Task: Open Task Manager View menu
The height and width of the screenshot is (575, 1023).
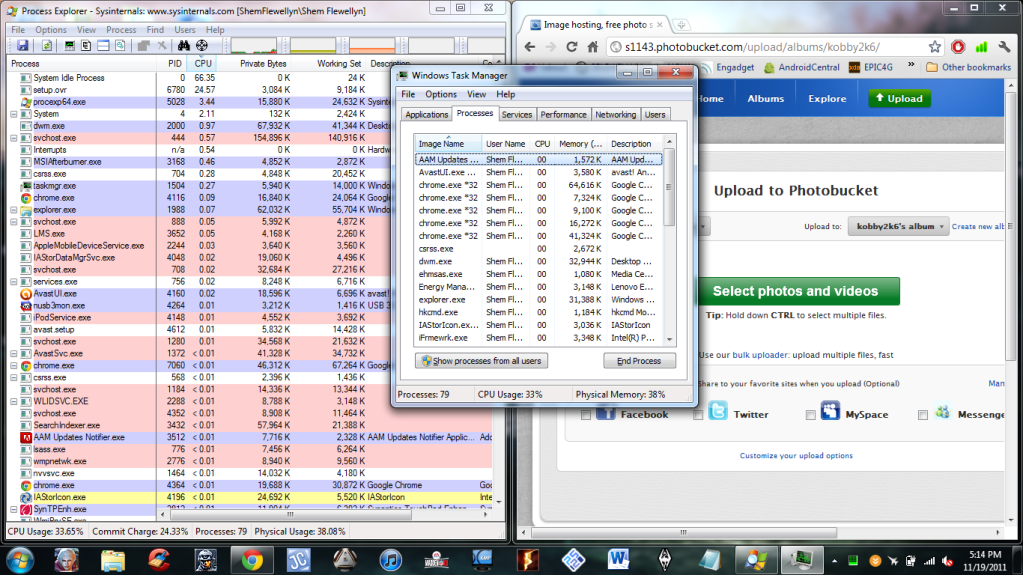Action: coord(476,95)
